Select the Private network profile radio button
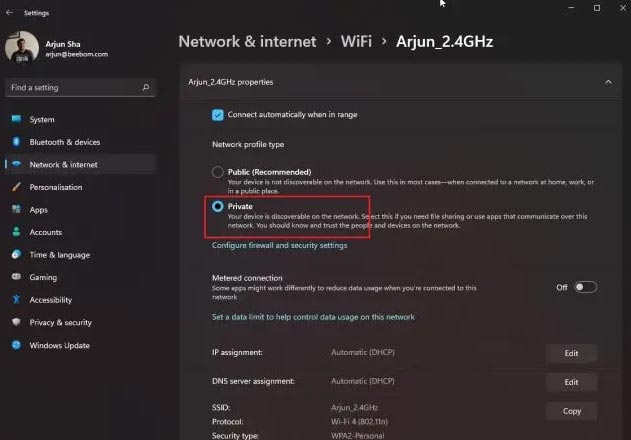 218,207
